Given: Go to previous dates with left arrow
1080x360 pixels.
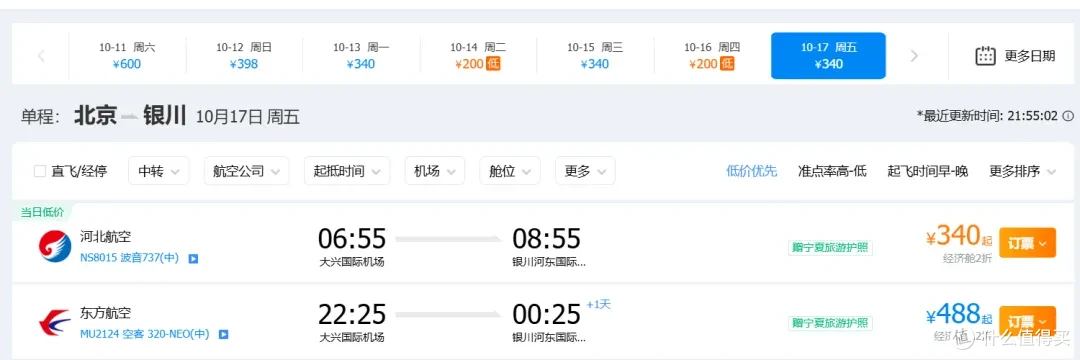Looking at the screenshot, I should coord(41,56).
